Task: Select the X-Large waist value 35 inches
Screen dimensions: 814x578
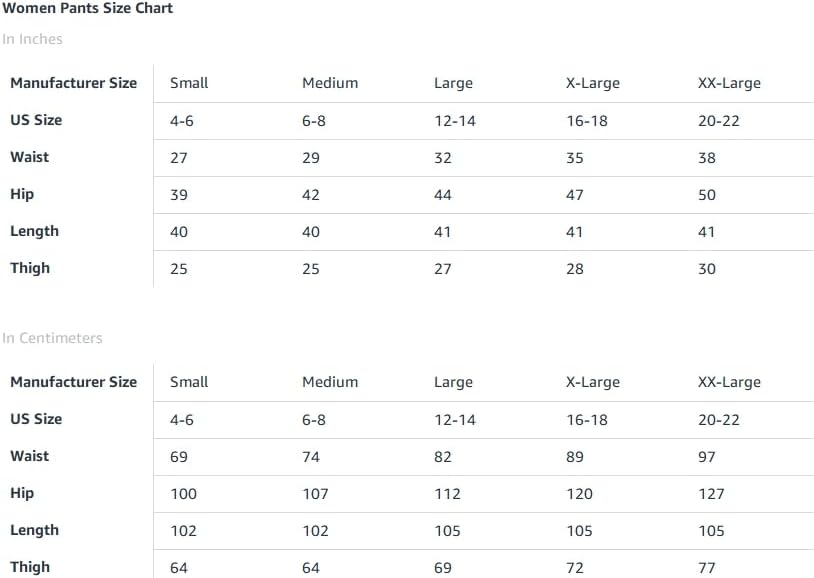Action: tap(575, 158)
